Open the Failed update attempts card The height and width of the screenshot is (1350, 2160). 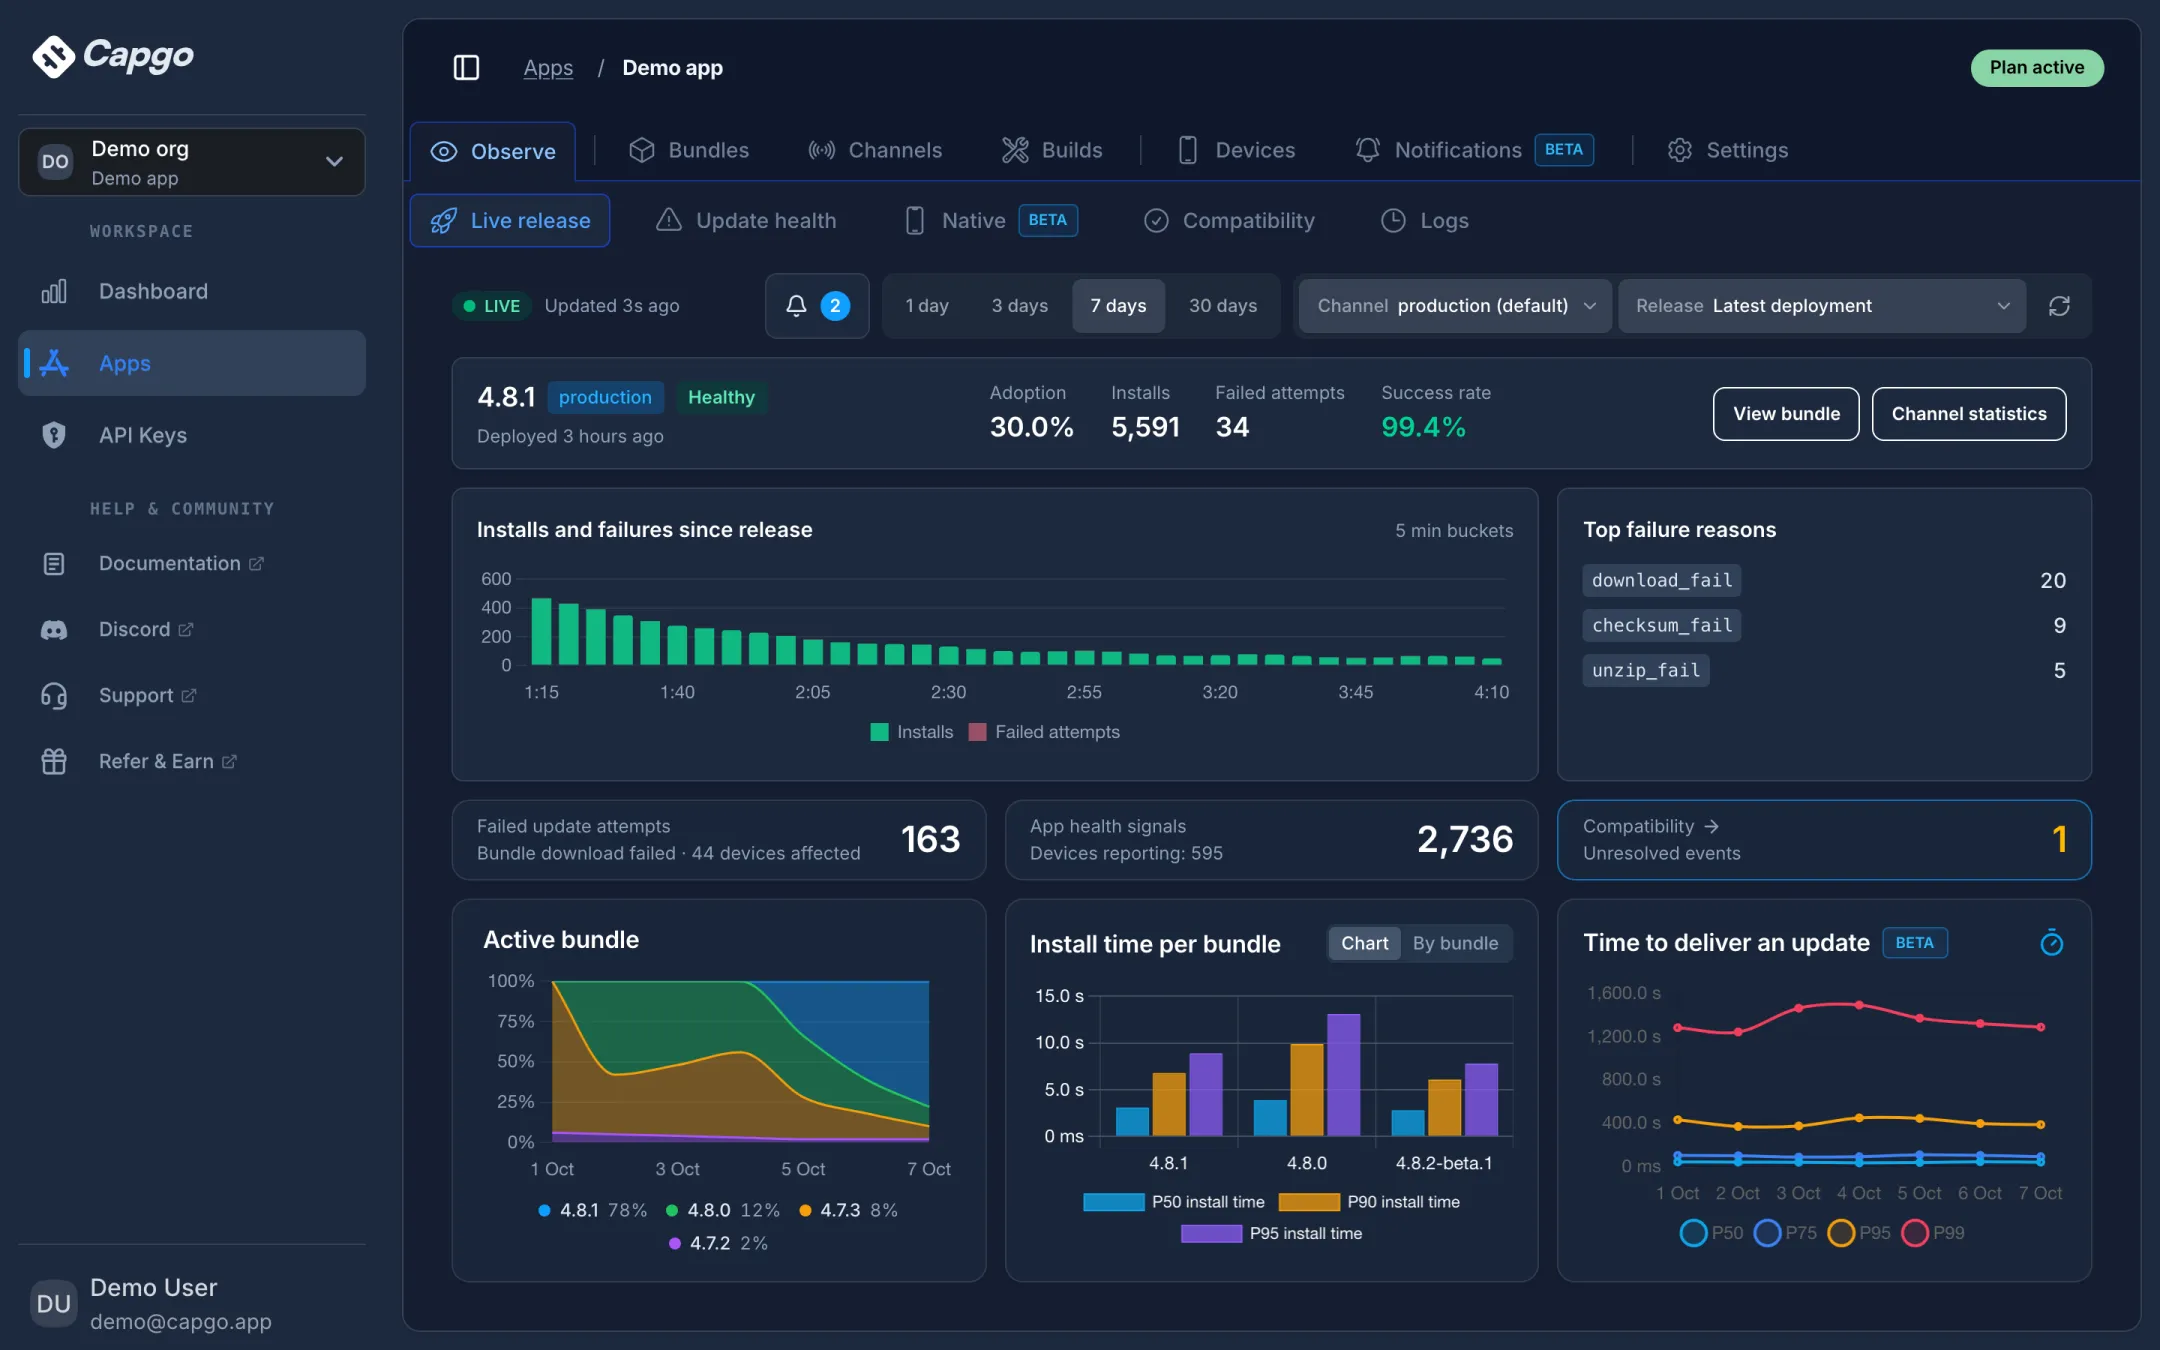coord(718,840)
